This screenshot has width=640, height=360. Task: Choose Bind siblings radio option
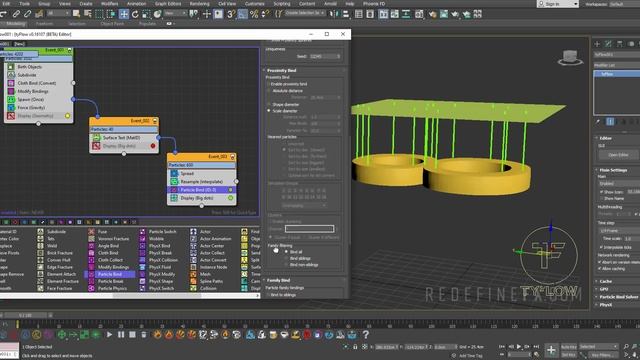tap(286, 258)
